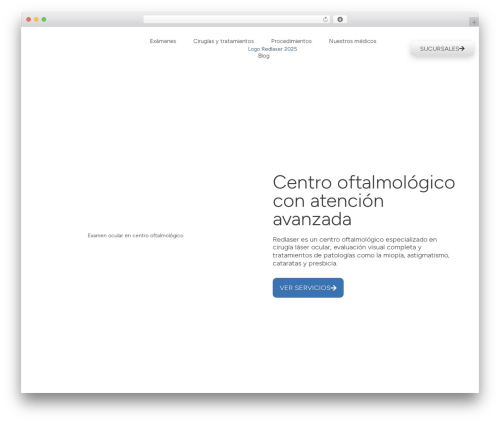This screenshot has width=500, height=423.
Task: Select Procedimientos in the navigation
Action: (x=291, y=41)
